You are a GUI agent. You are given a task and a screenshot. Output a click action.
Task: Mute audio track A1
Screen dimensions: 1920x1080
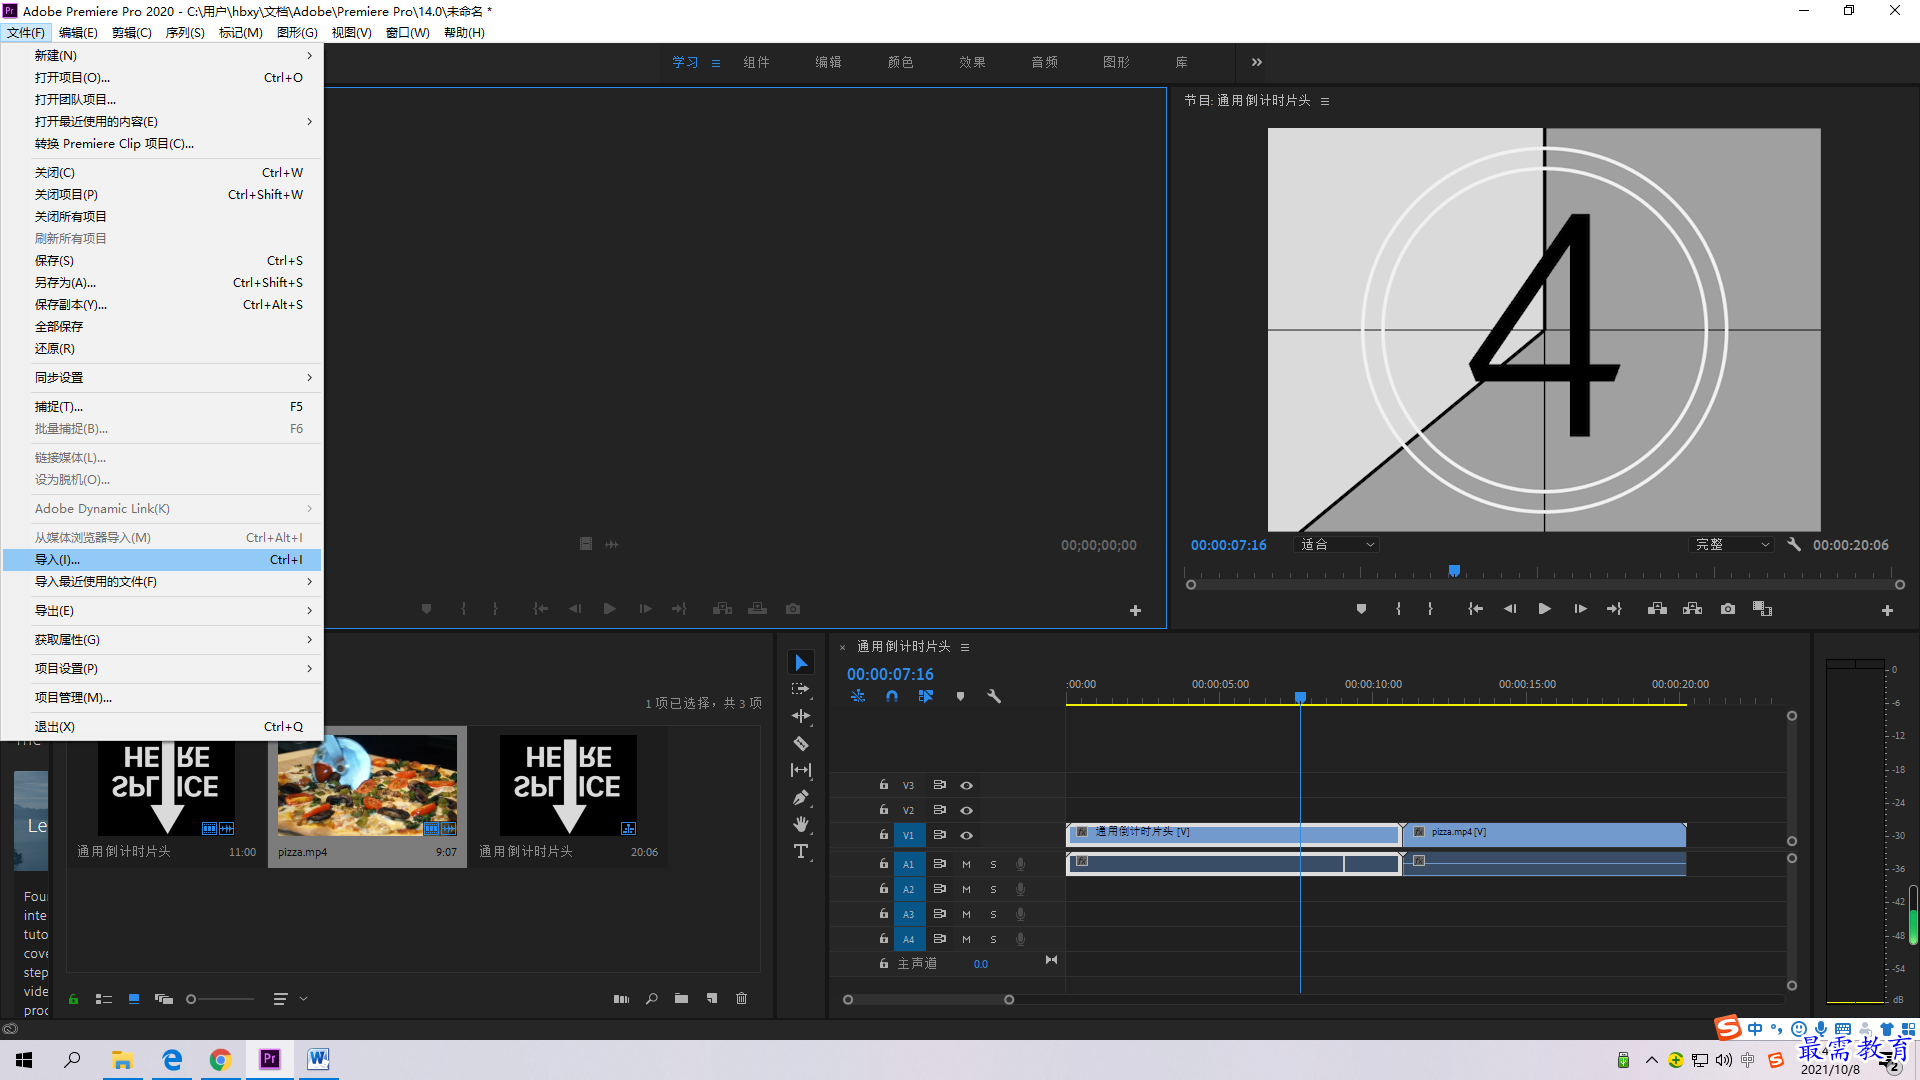click(x=966, y=864)
